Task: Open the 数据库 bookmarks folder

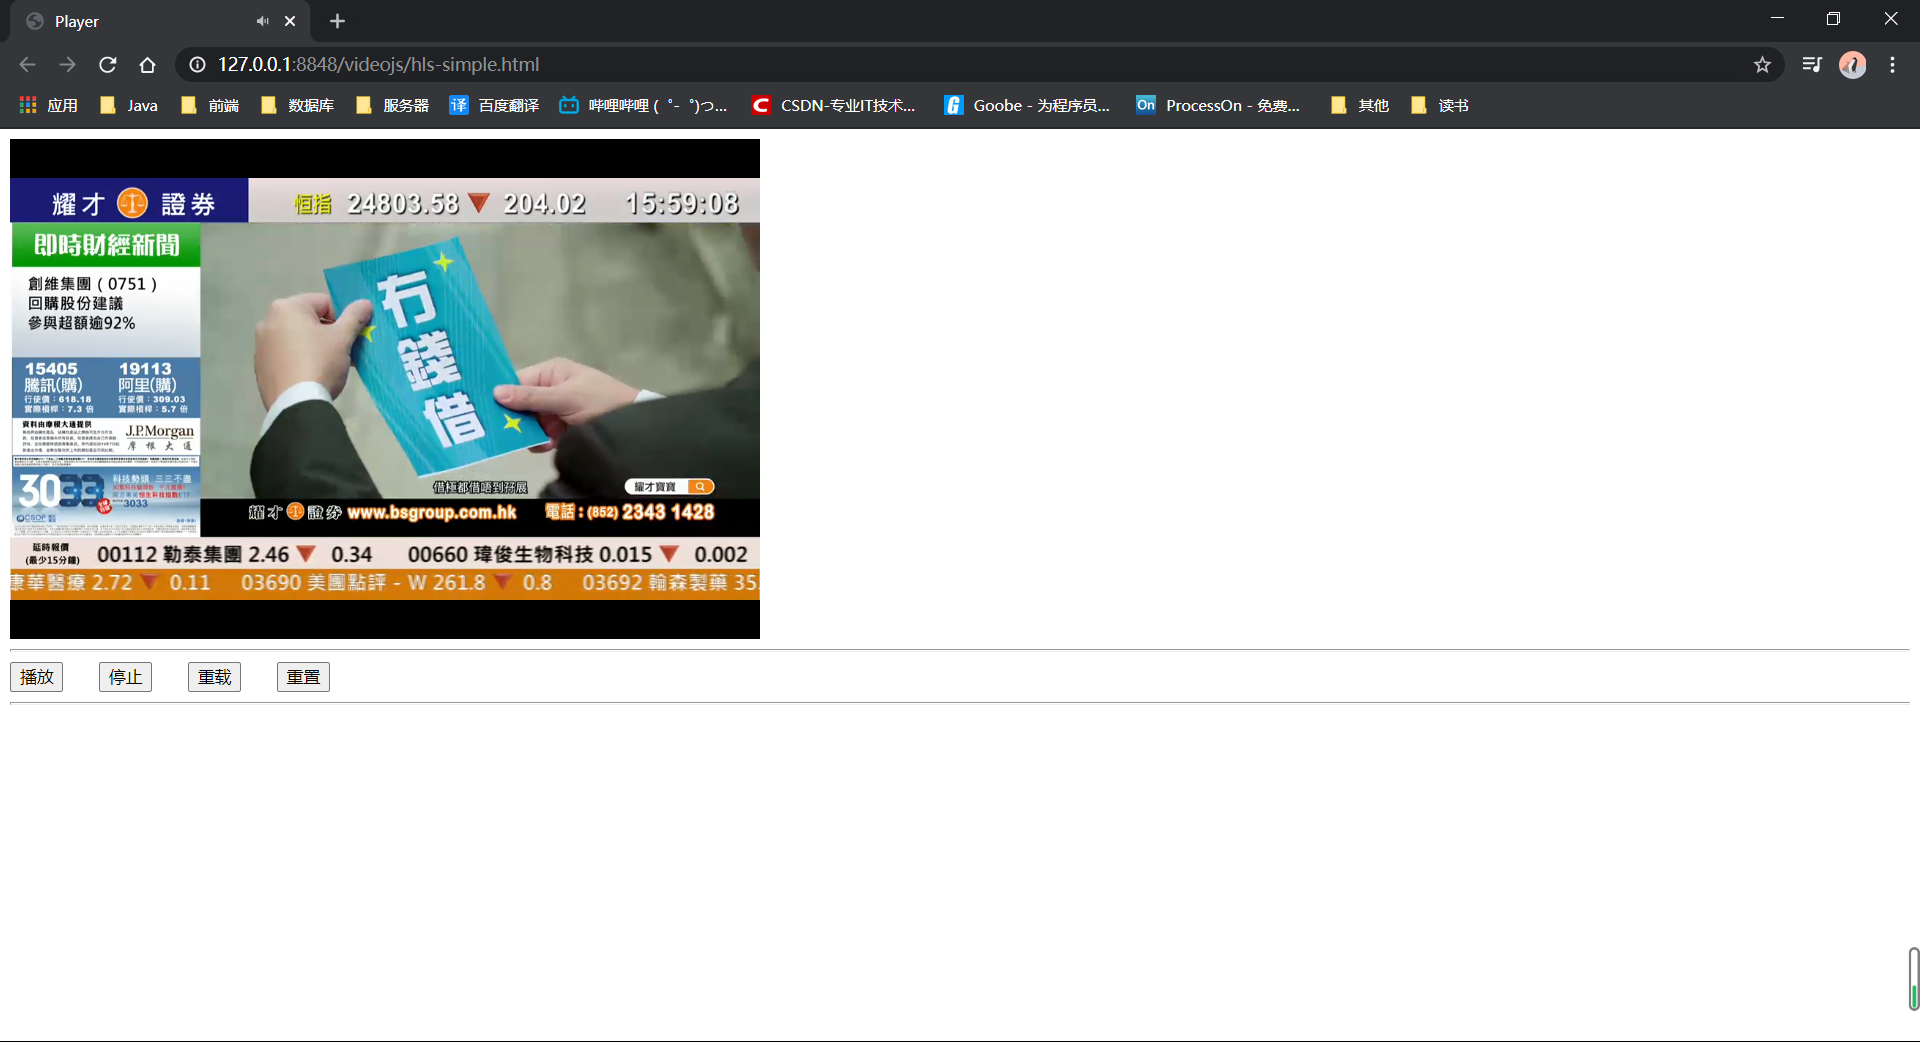Action: pos(297,105)
